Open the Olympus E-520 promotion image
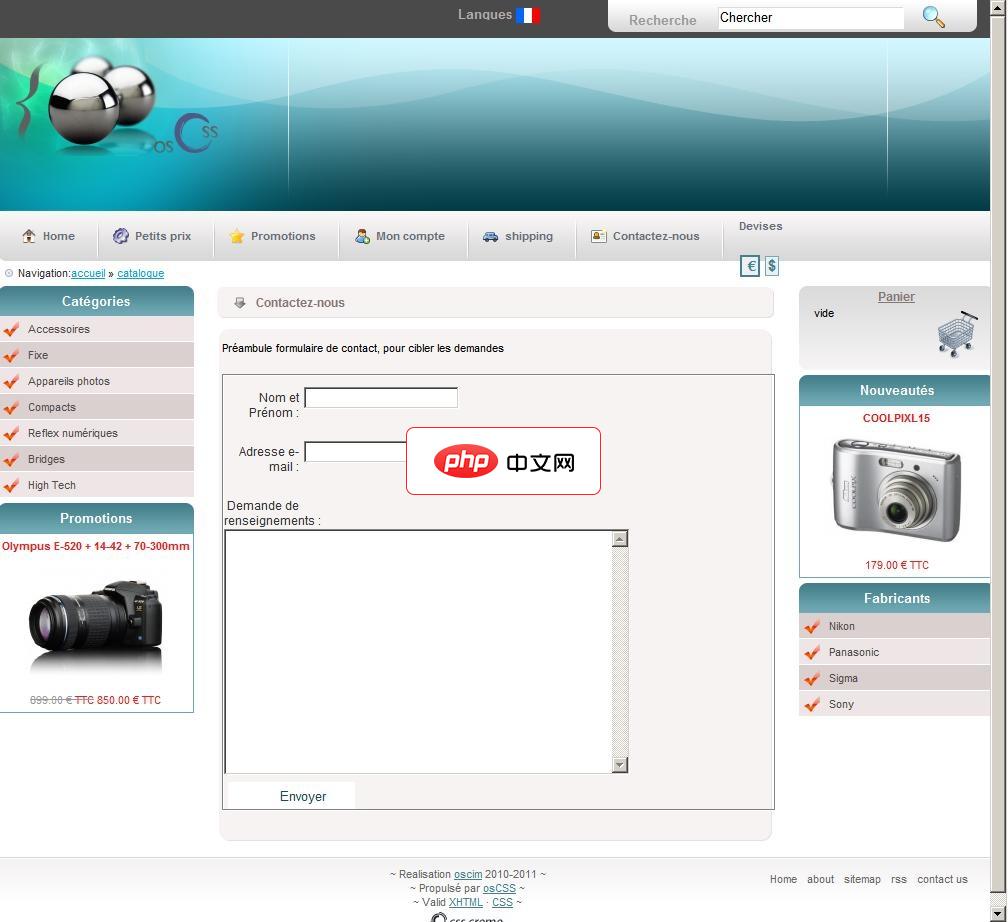 [x=96, y=624]
